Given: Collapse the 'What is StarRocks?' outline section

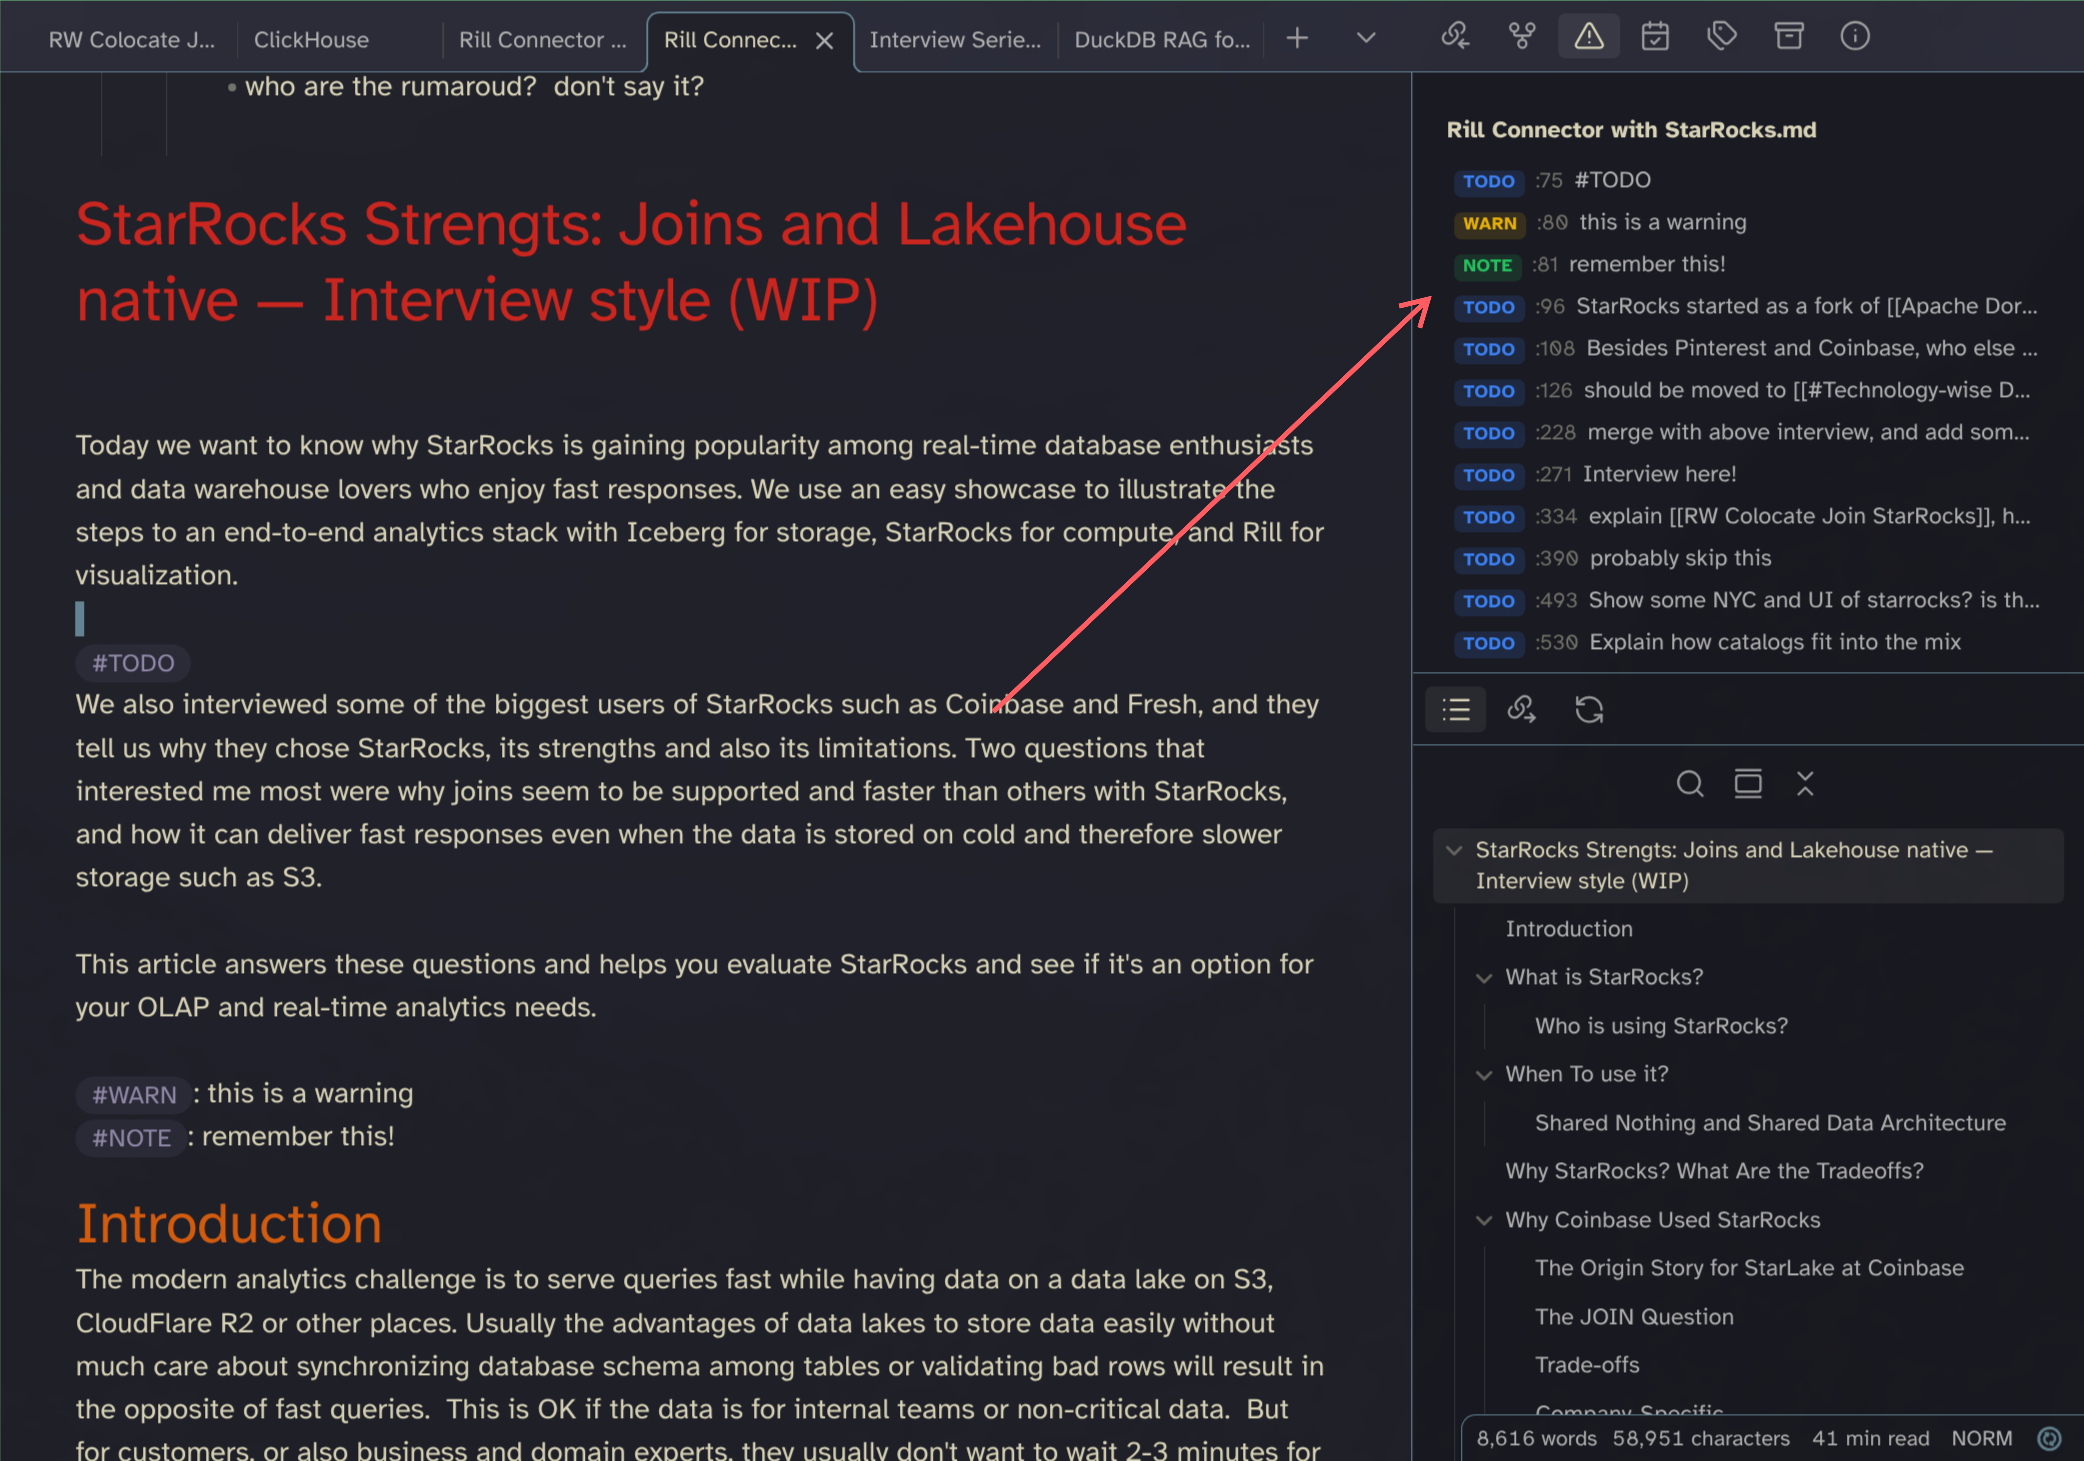Looking at the screenshot, I should [x=1484, y=978].
